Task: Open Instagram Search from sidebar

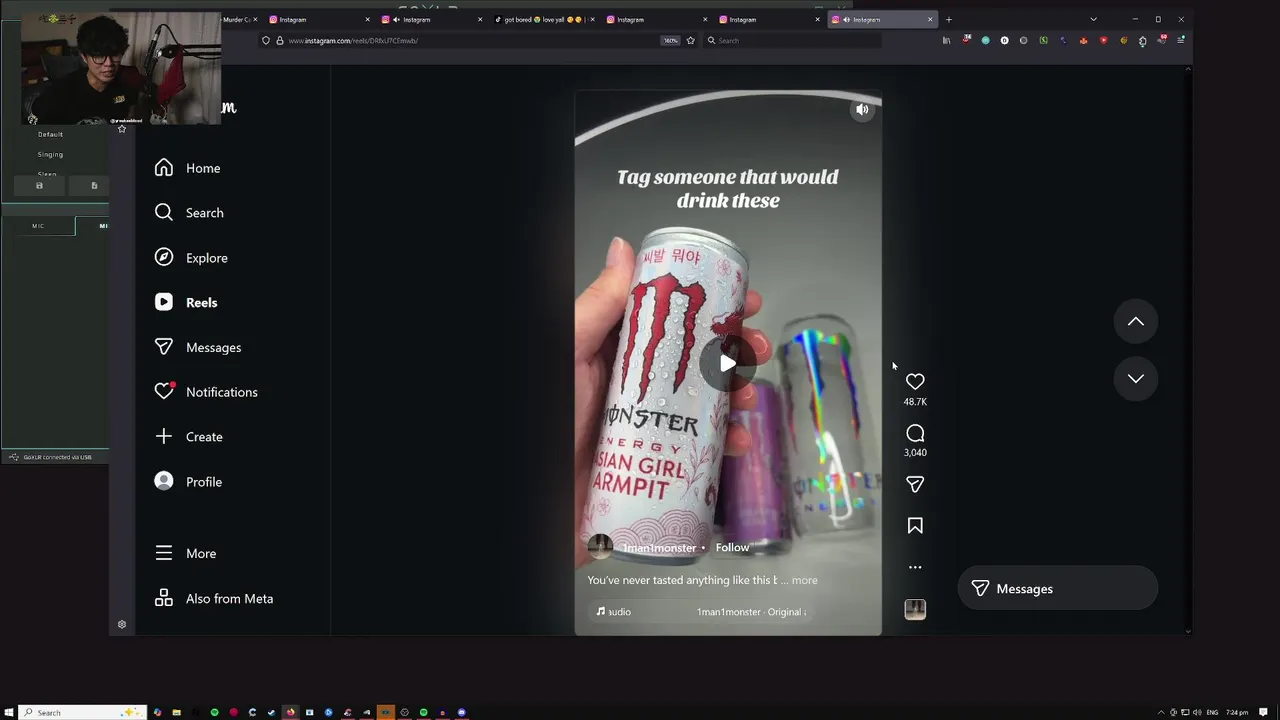Action: (x=190, y=213)
